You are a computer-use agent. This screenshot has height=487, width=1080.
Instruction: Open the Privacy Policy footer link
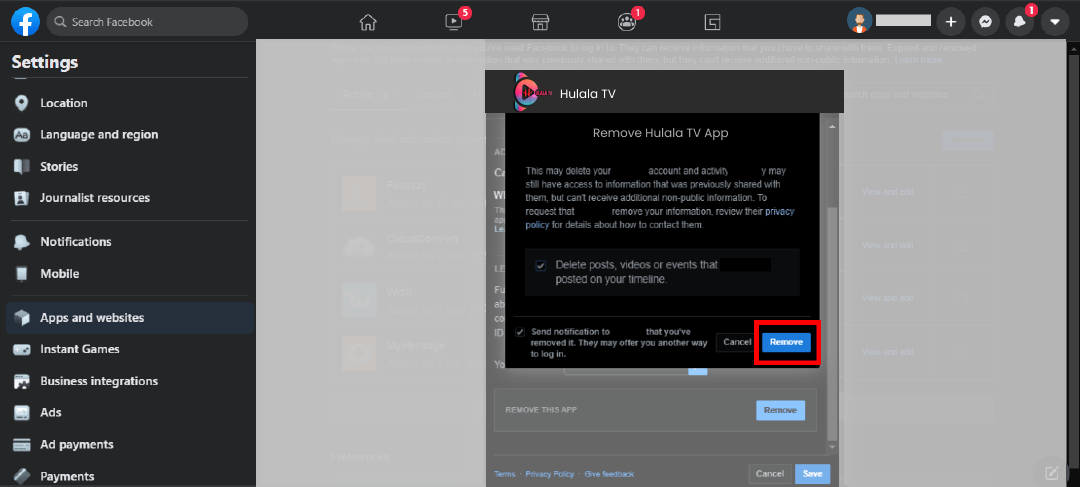[x=550, y=474]
